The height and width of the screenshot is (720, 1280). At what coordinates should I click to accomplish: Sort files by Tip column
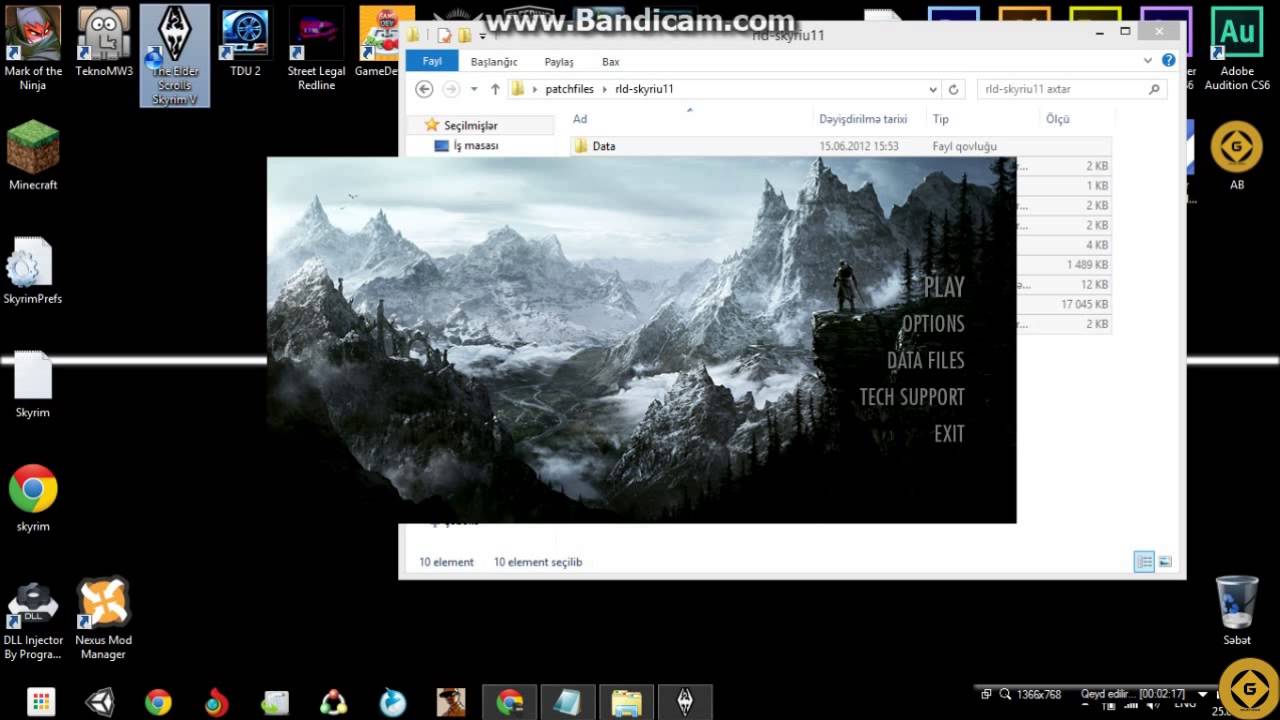[x=941, y=119]
